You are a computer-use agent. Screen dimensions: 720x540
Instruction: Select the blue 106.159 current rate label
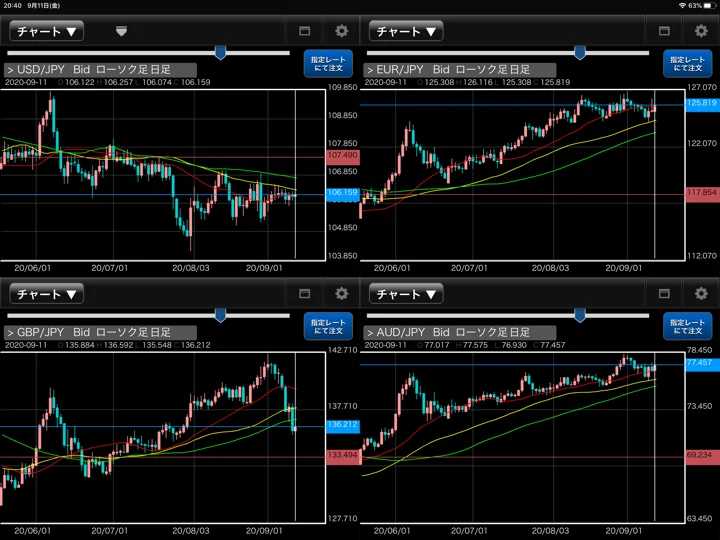(x=343, y=193)
